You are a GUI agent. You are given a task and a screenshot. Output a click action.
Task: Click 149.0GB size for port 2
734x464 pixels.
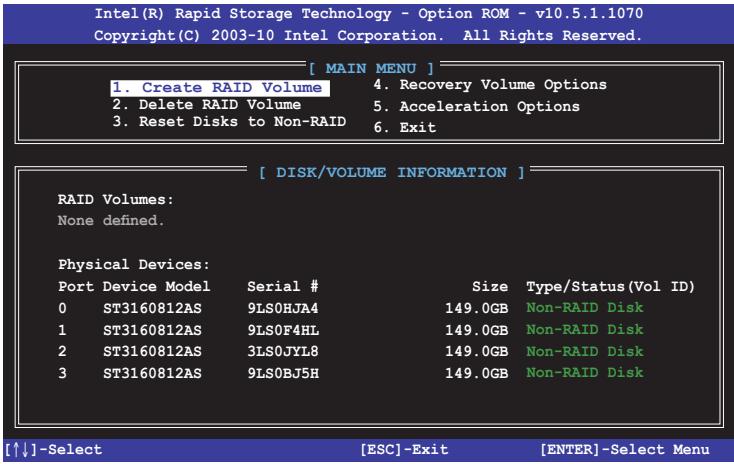477,352
